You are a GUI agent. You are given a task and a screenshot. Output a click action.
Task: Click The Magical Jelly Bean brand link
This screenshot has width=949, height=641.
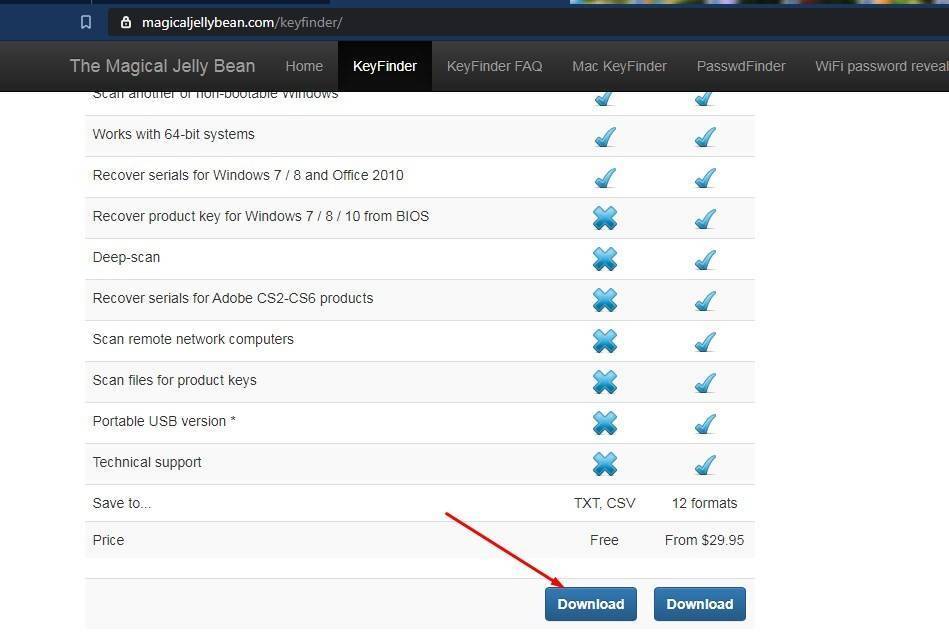click(x=162, y=66)
